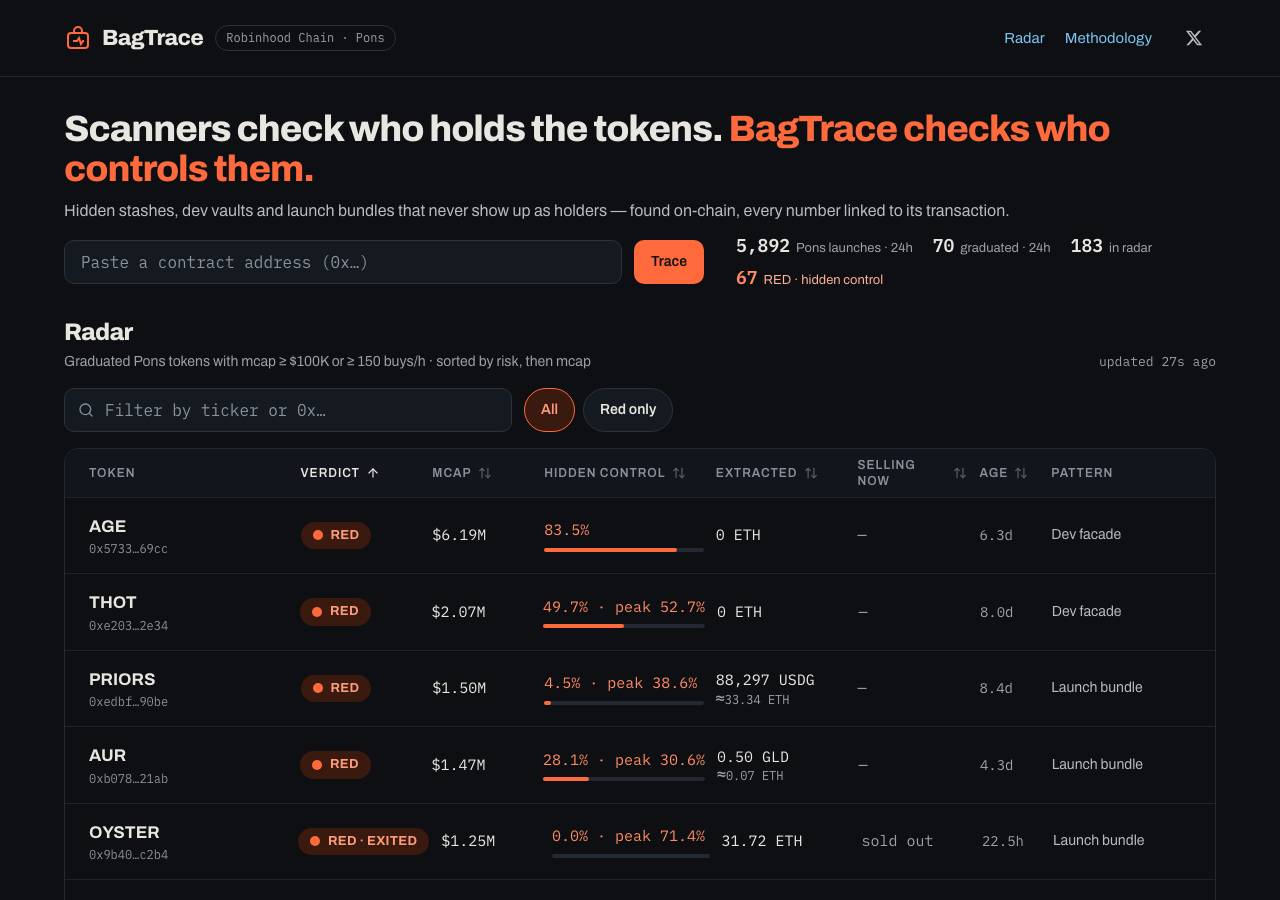Click the search magnifier icon in filter field

(86, 410)
